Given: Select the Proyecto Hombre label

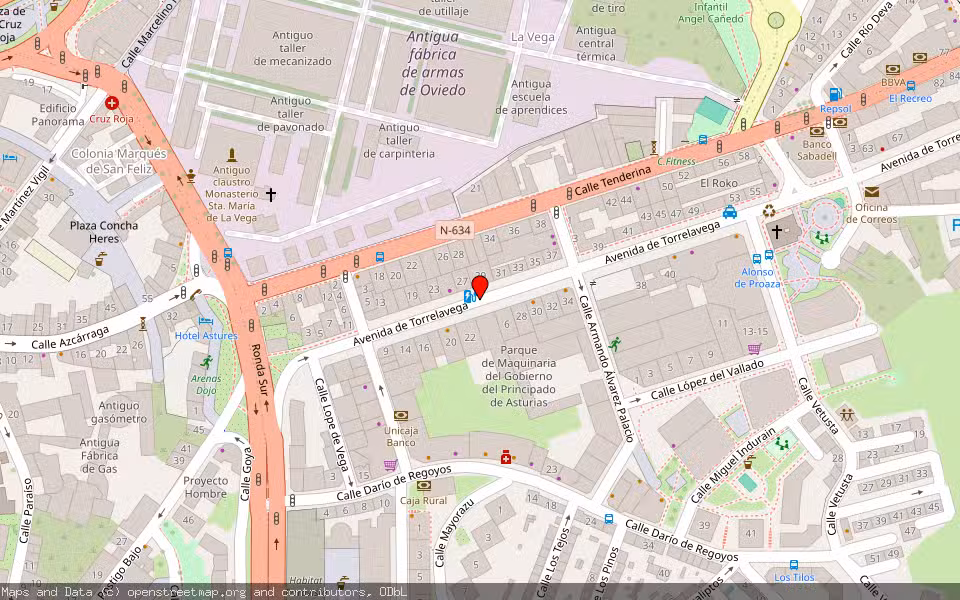Looking at the screenshot, I should 206,487.
